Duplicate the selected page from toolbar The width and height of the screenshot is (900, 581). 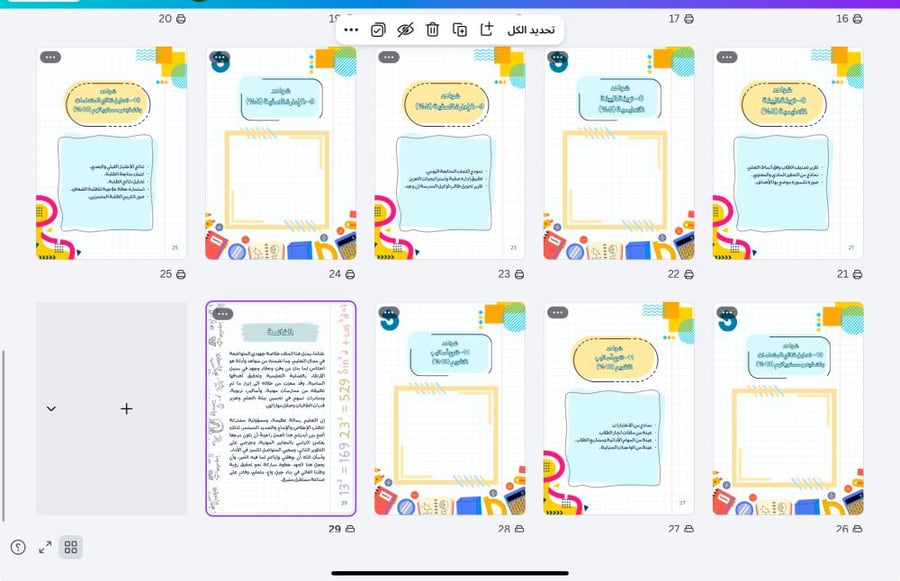459,29
